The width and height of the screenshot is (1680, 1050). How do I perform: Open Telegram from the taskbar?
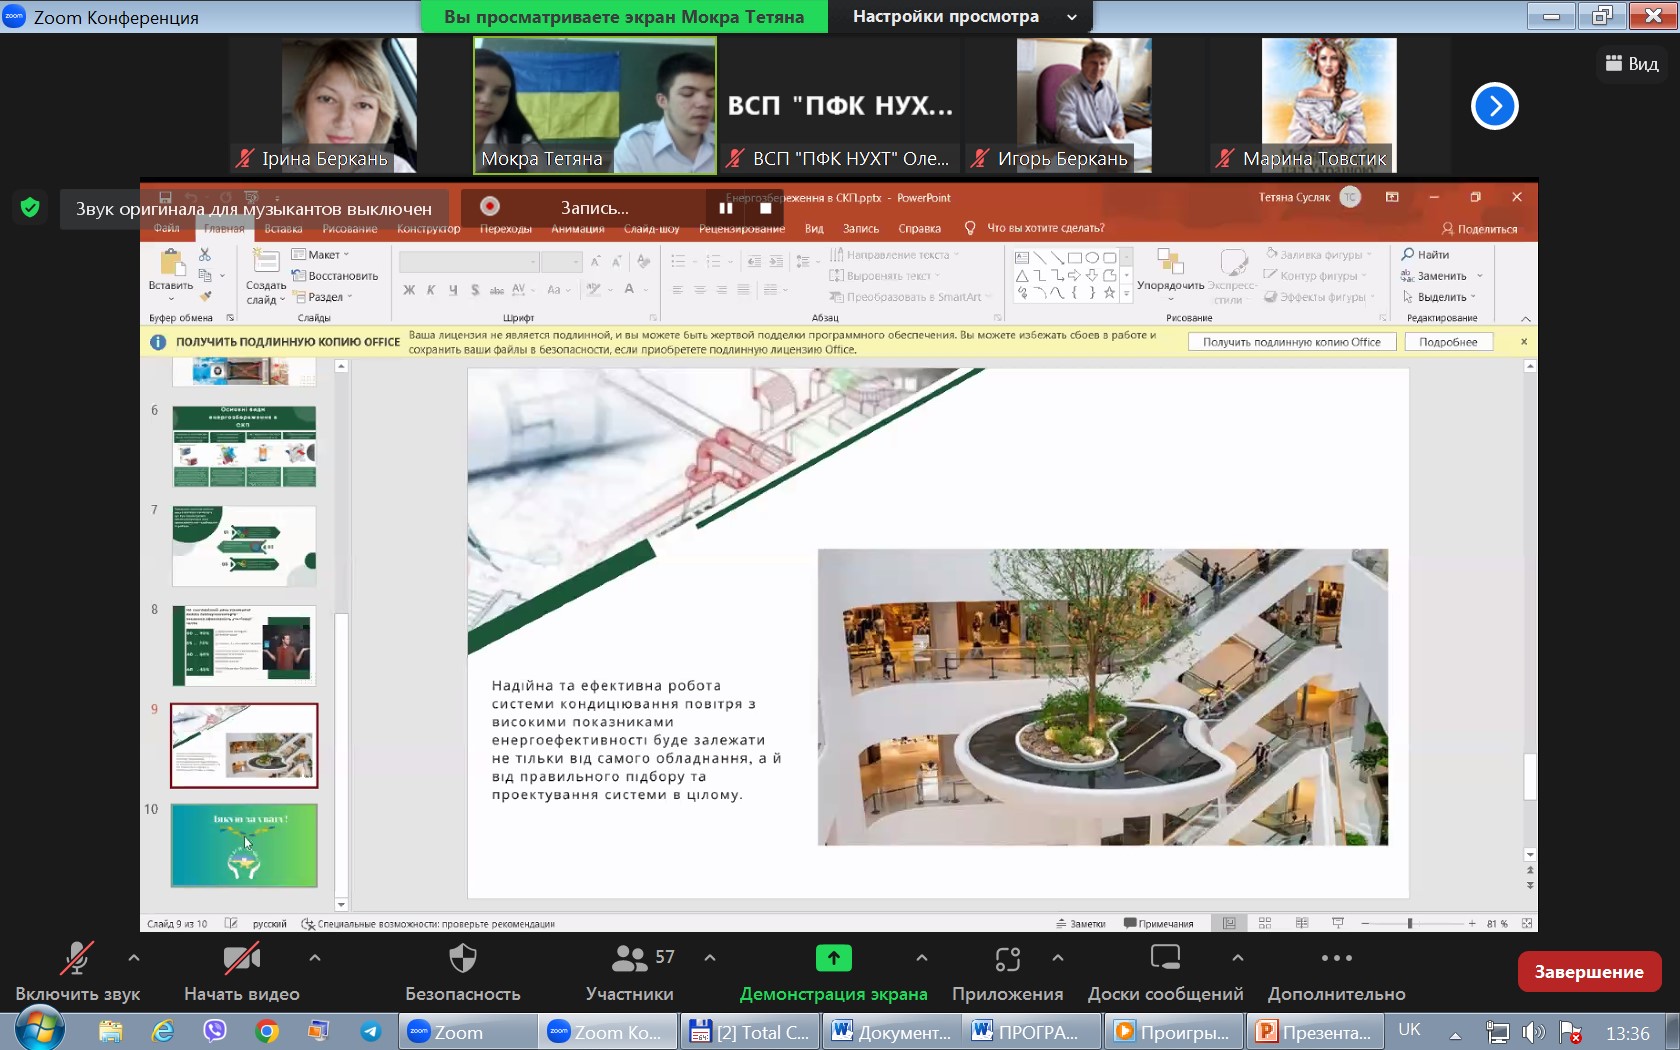click(x=370, y=1031)
